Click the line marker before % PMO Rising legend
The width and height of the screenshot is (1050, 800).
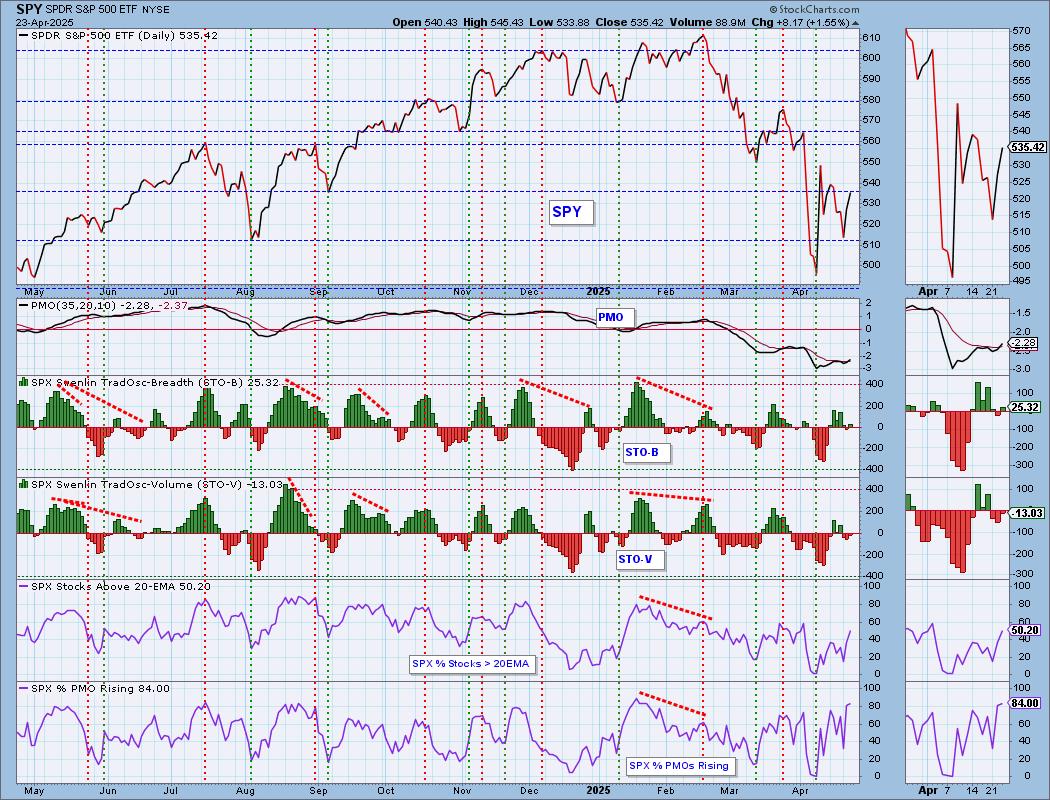click(x=23, y=688)
